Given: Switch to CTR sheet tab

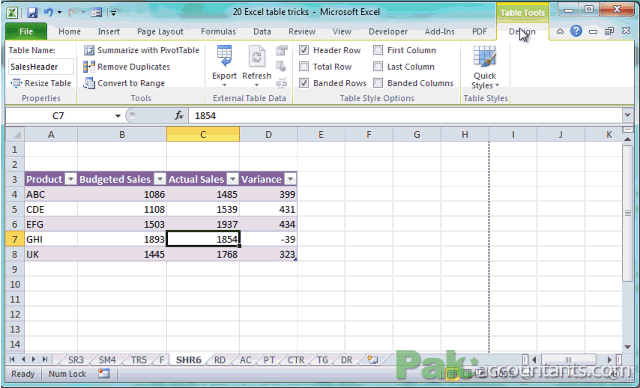Looking at the screenshot, I should [x=296, y=360].
